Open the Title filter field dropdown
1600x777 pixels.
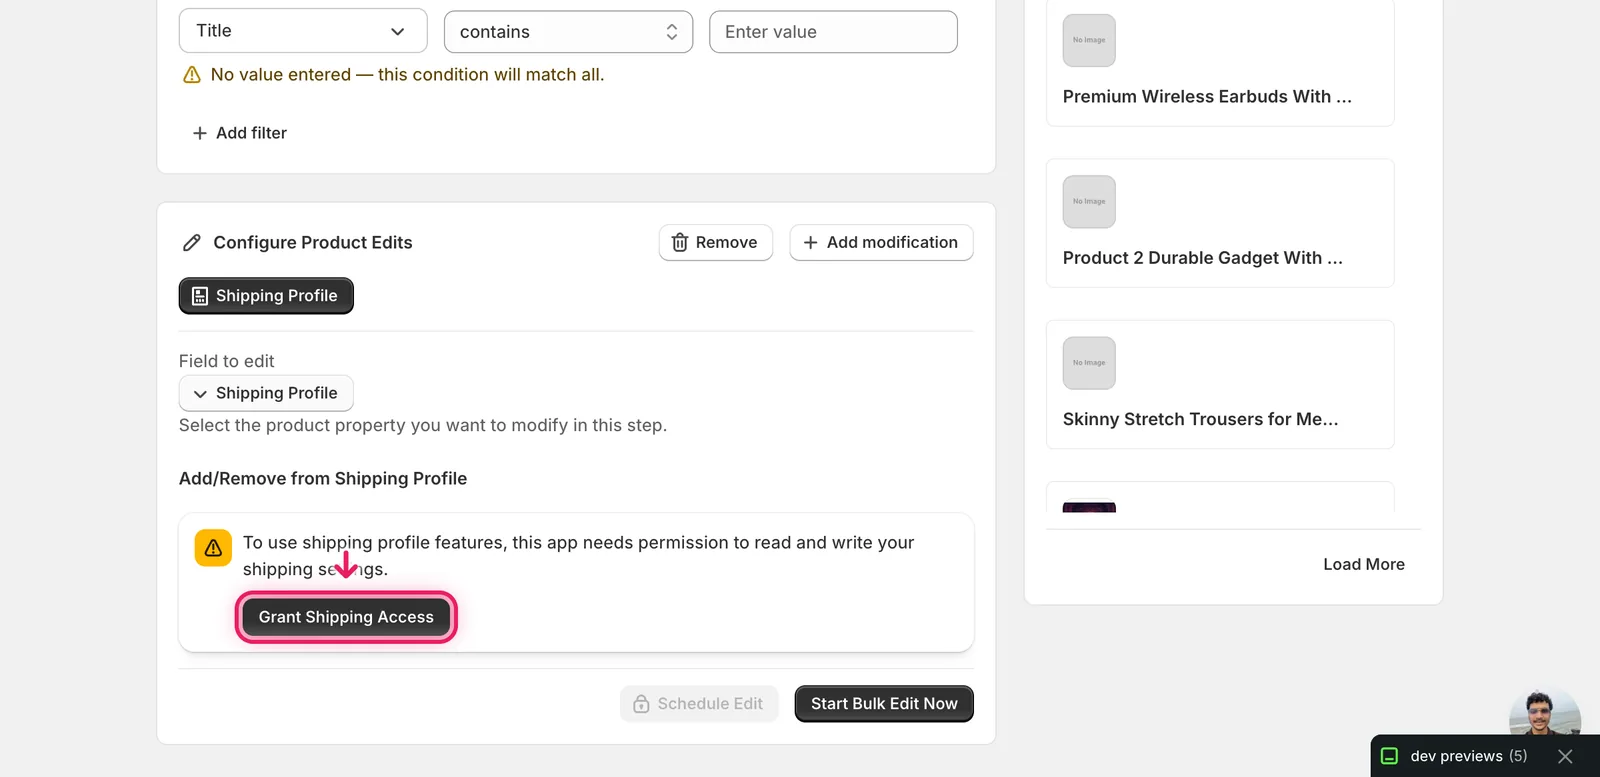pos(303,31)
